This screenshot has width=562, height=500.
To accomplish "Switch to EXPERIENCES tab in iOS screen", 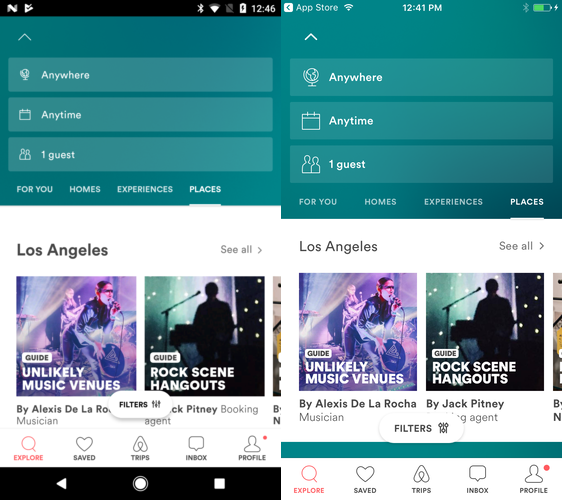I will pos(453,202).
